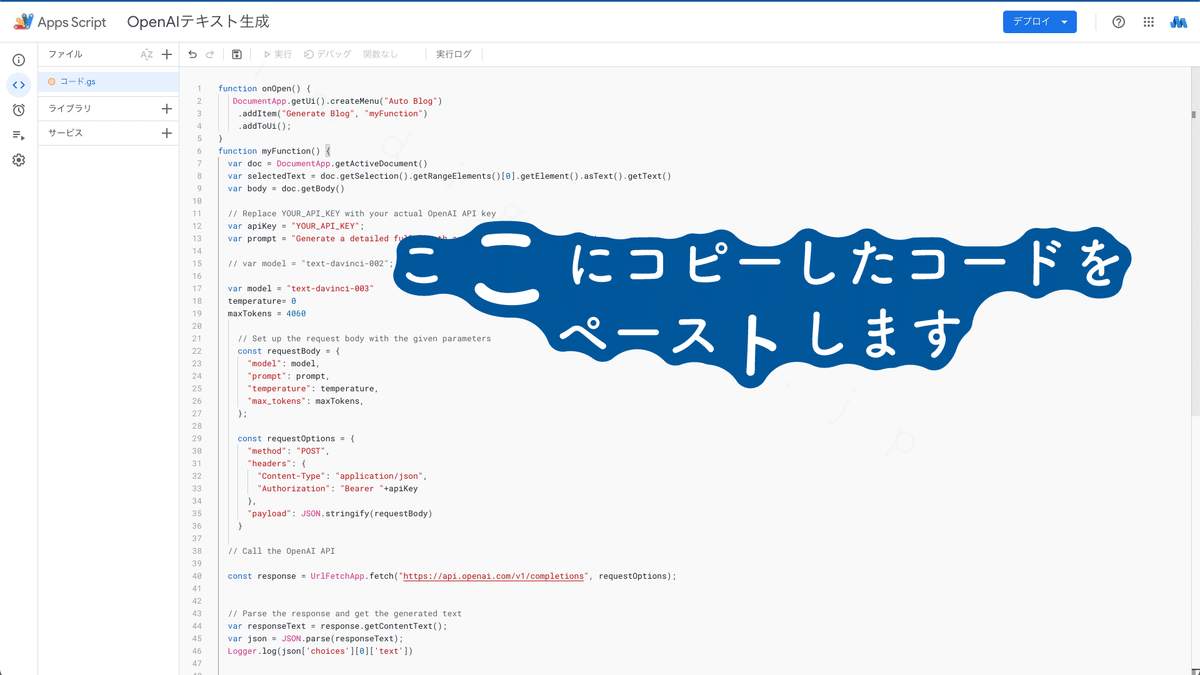Viewport: 1200px width, 675px height.
Task: Open the project Overview sidebar icon
Action: [18, 60]
